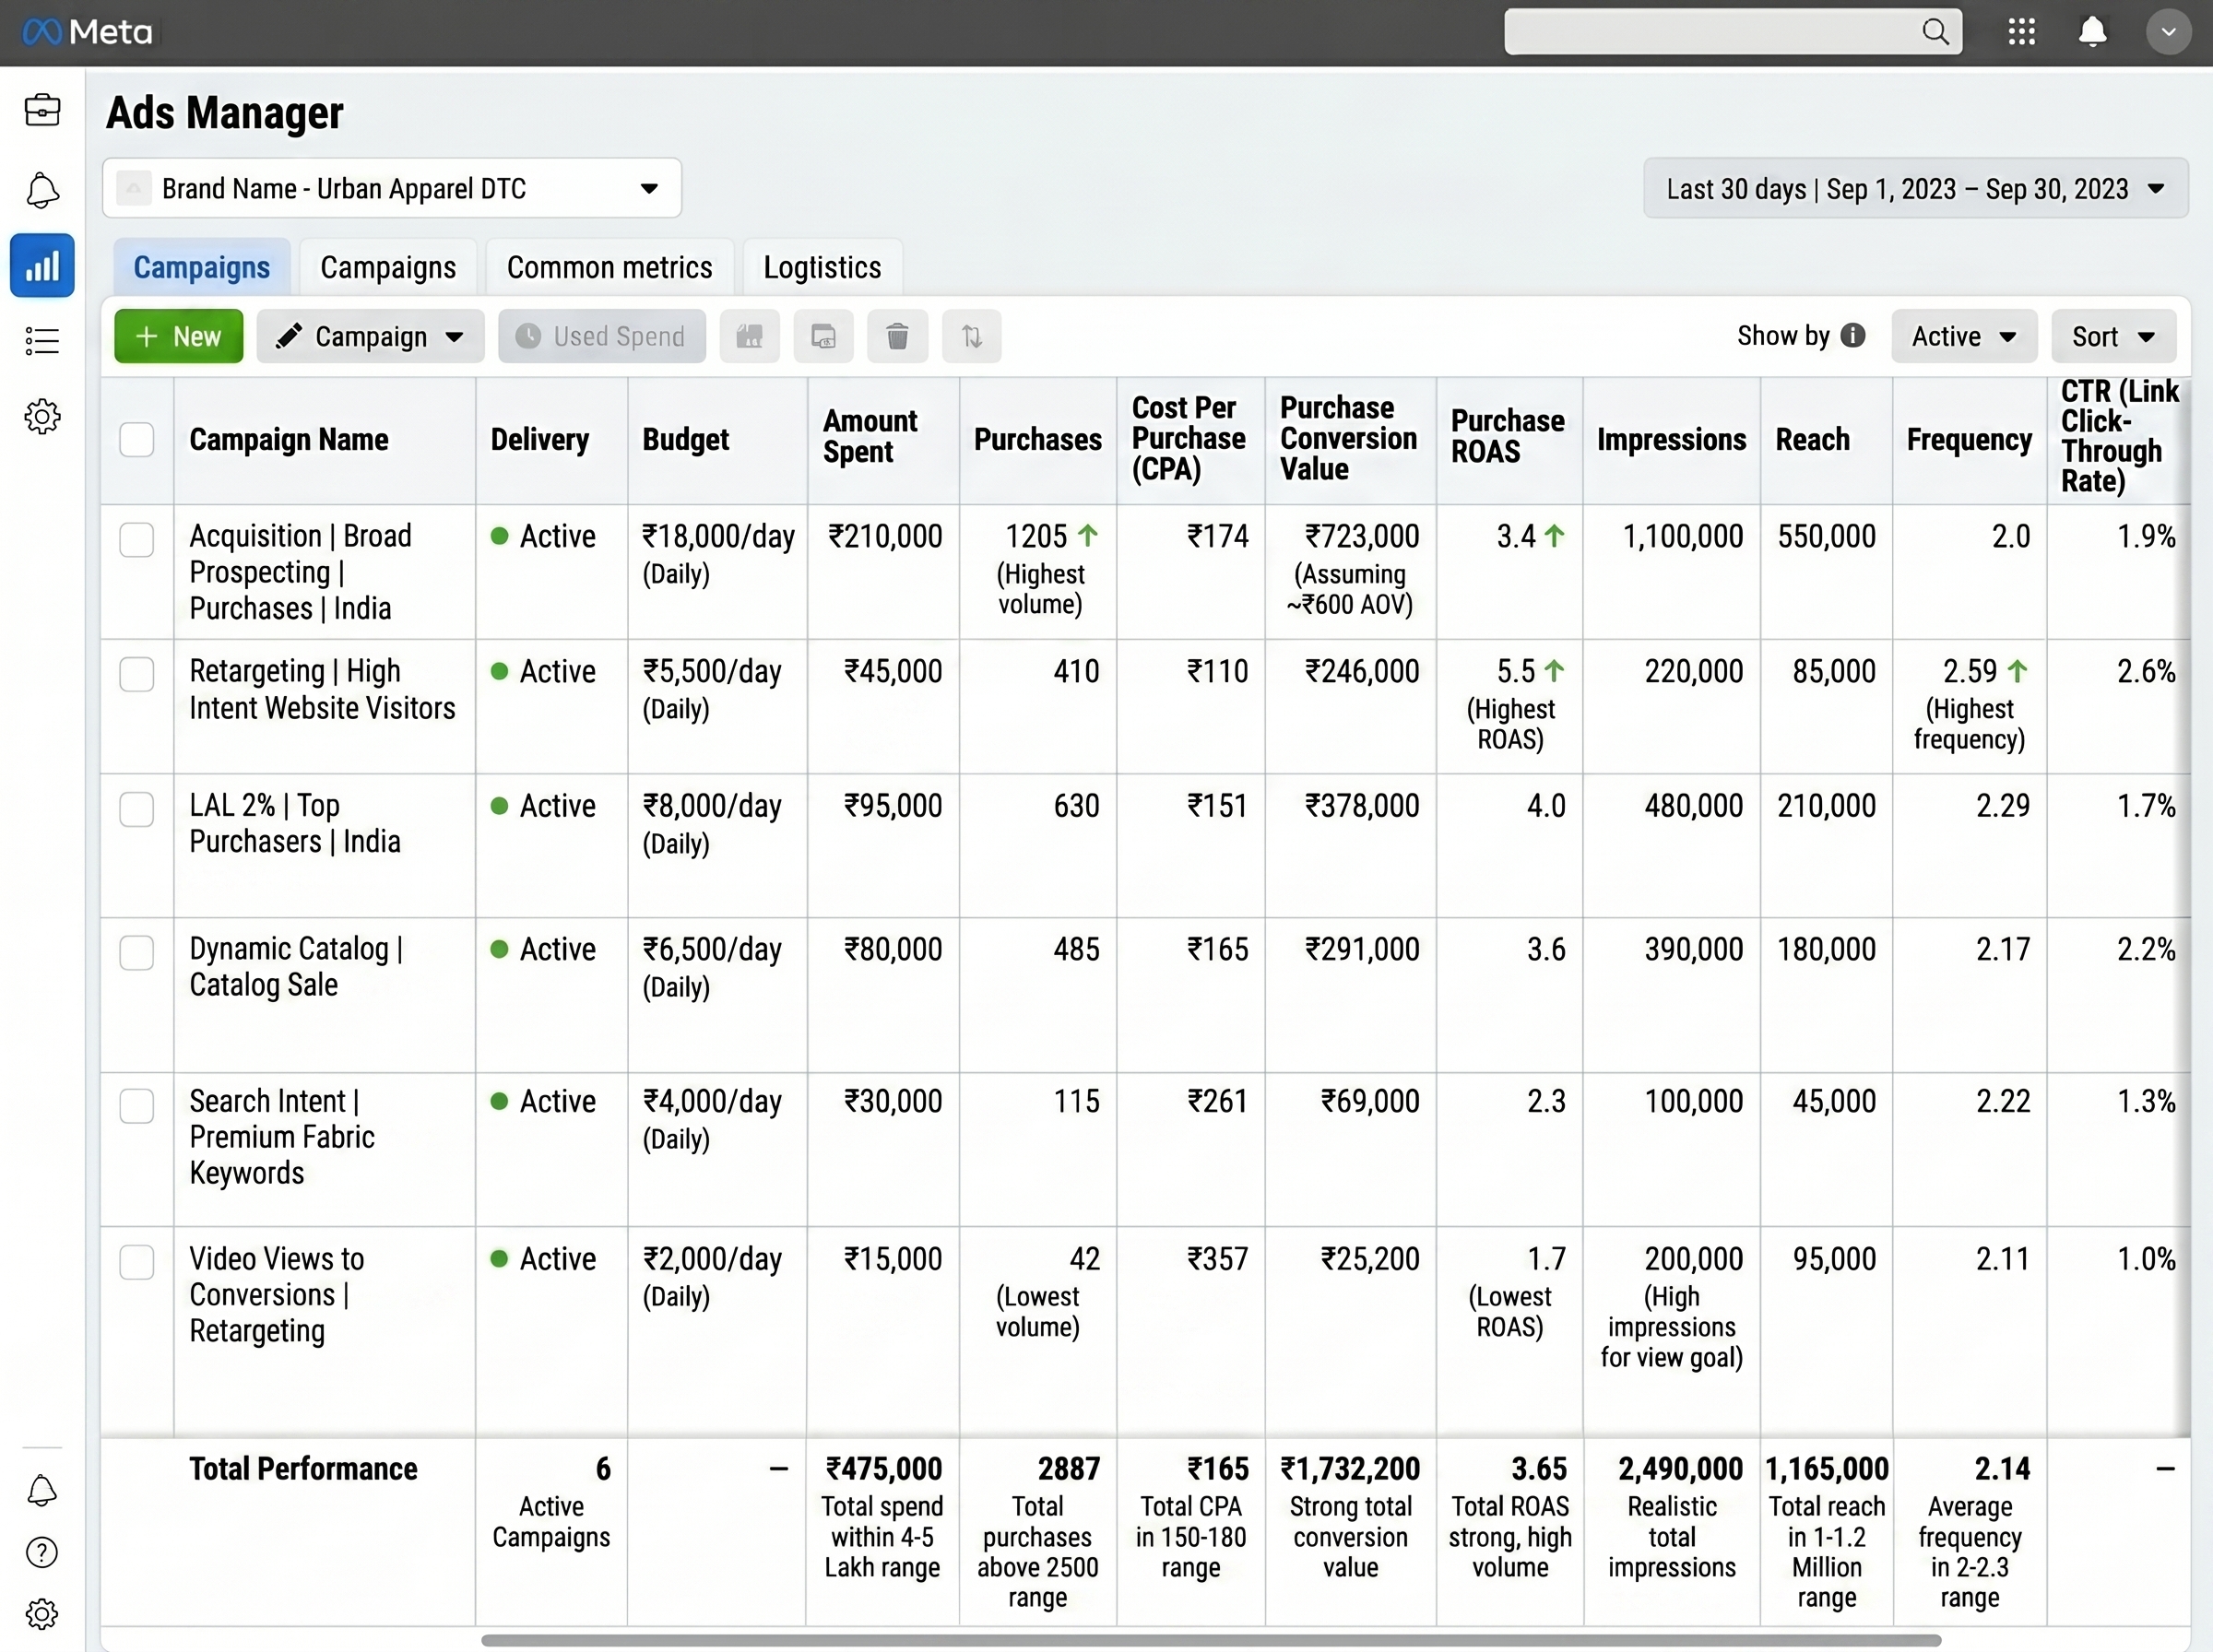Open upper sidebar gear settings

point(42,416)
